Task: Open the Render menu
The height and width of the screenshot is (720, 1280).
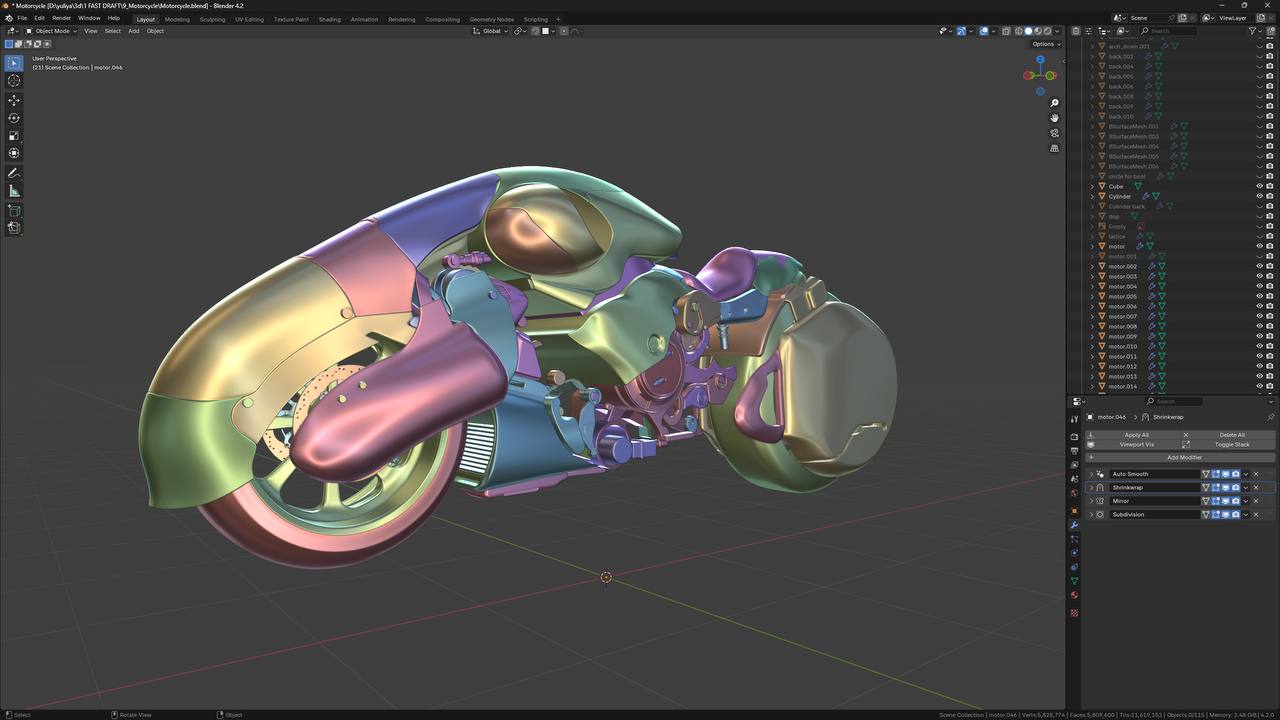Action: pos(62,18)
